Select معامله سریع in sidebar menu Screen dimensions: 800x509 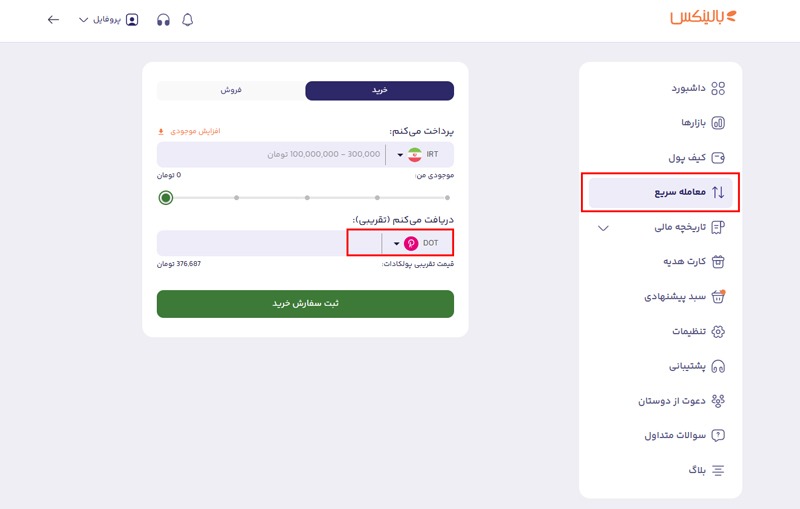(661, 192)
